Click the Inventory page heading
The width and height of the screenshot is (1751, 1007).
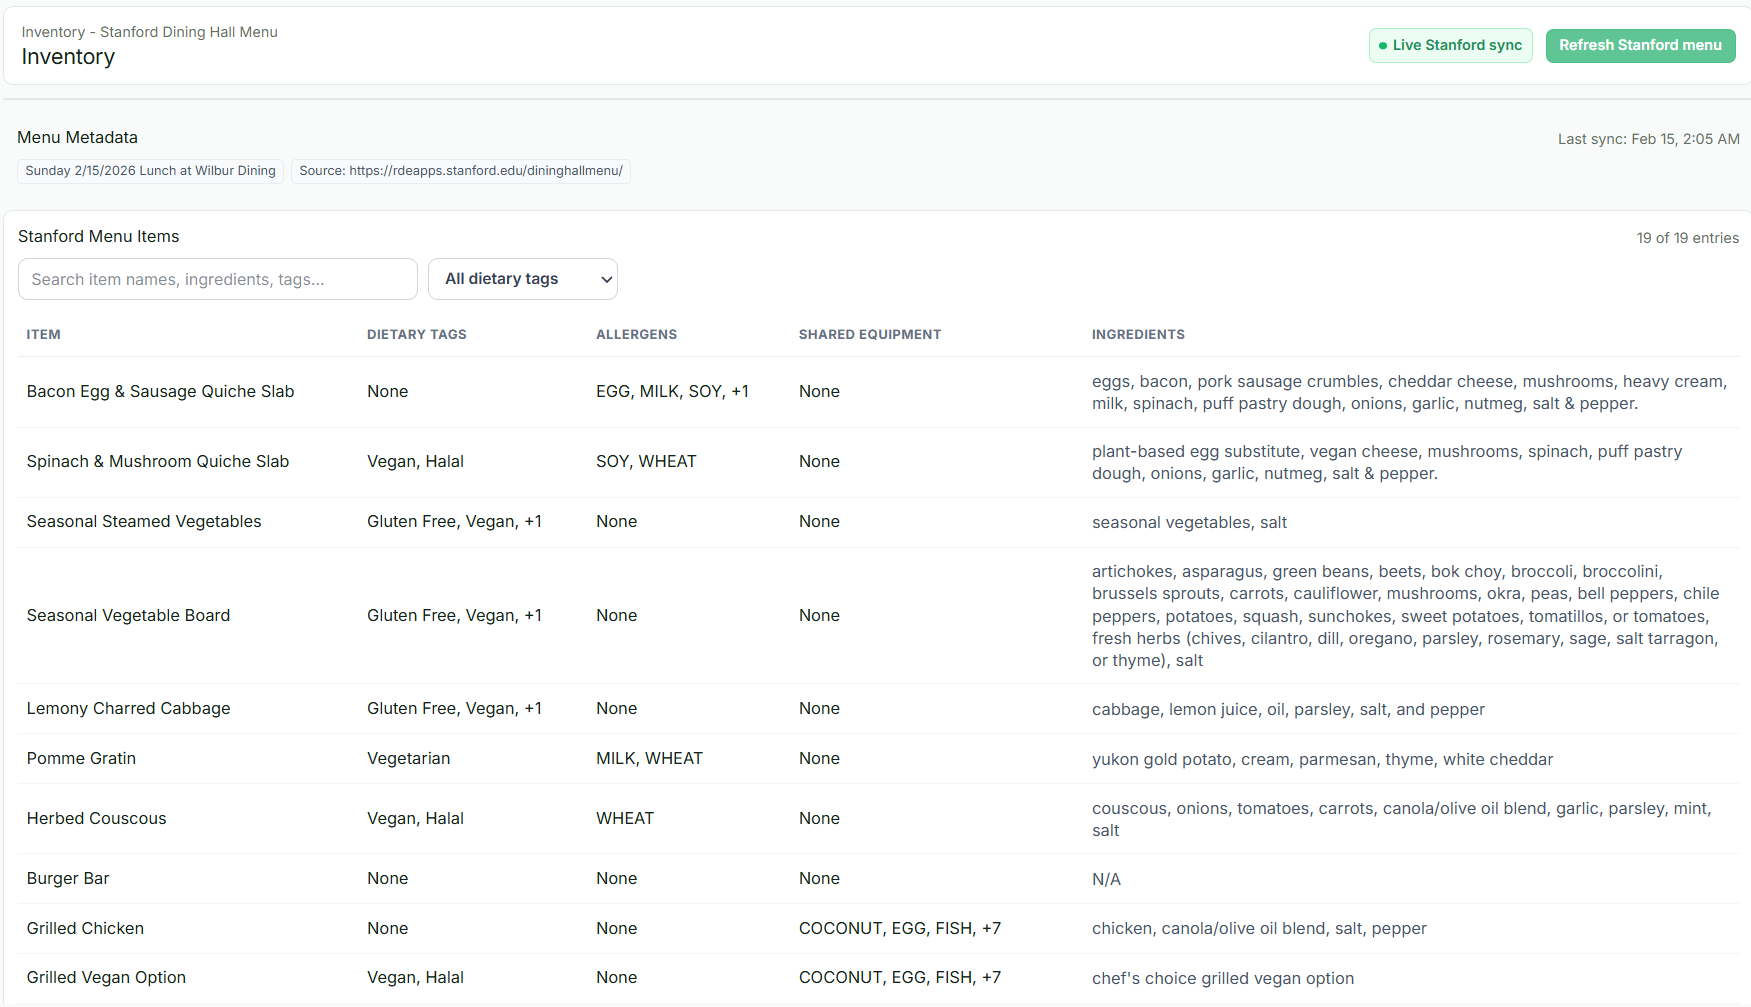tap(69, 57)
